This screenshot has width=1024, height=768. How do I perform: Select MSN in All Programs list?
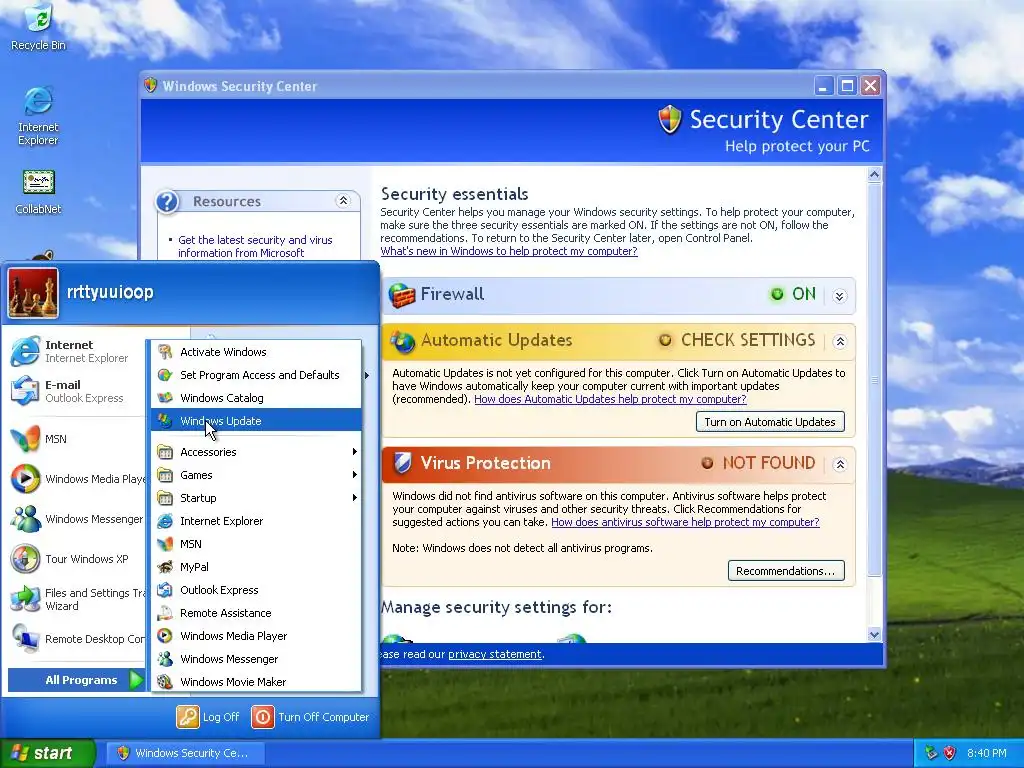point(256,544)
